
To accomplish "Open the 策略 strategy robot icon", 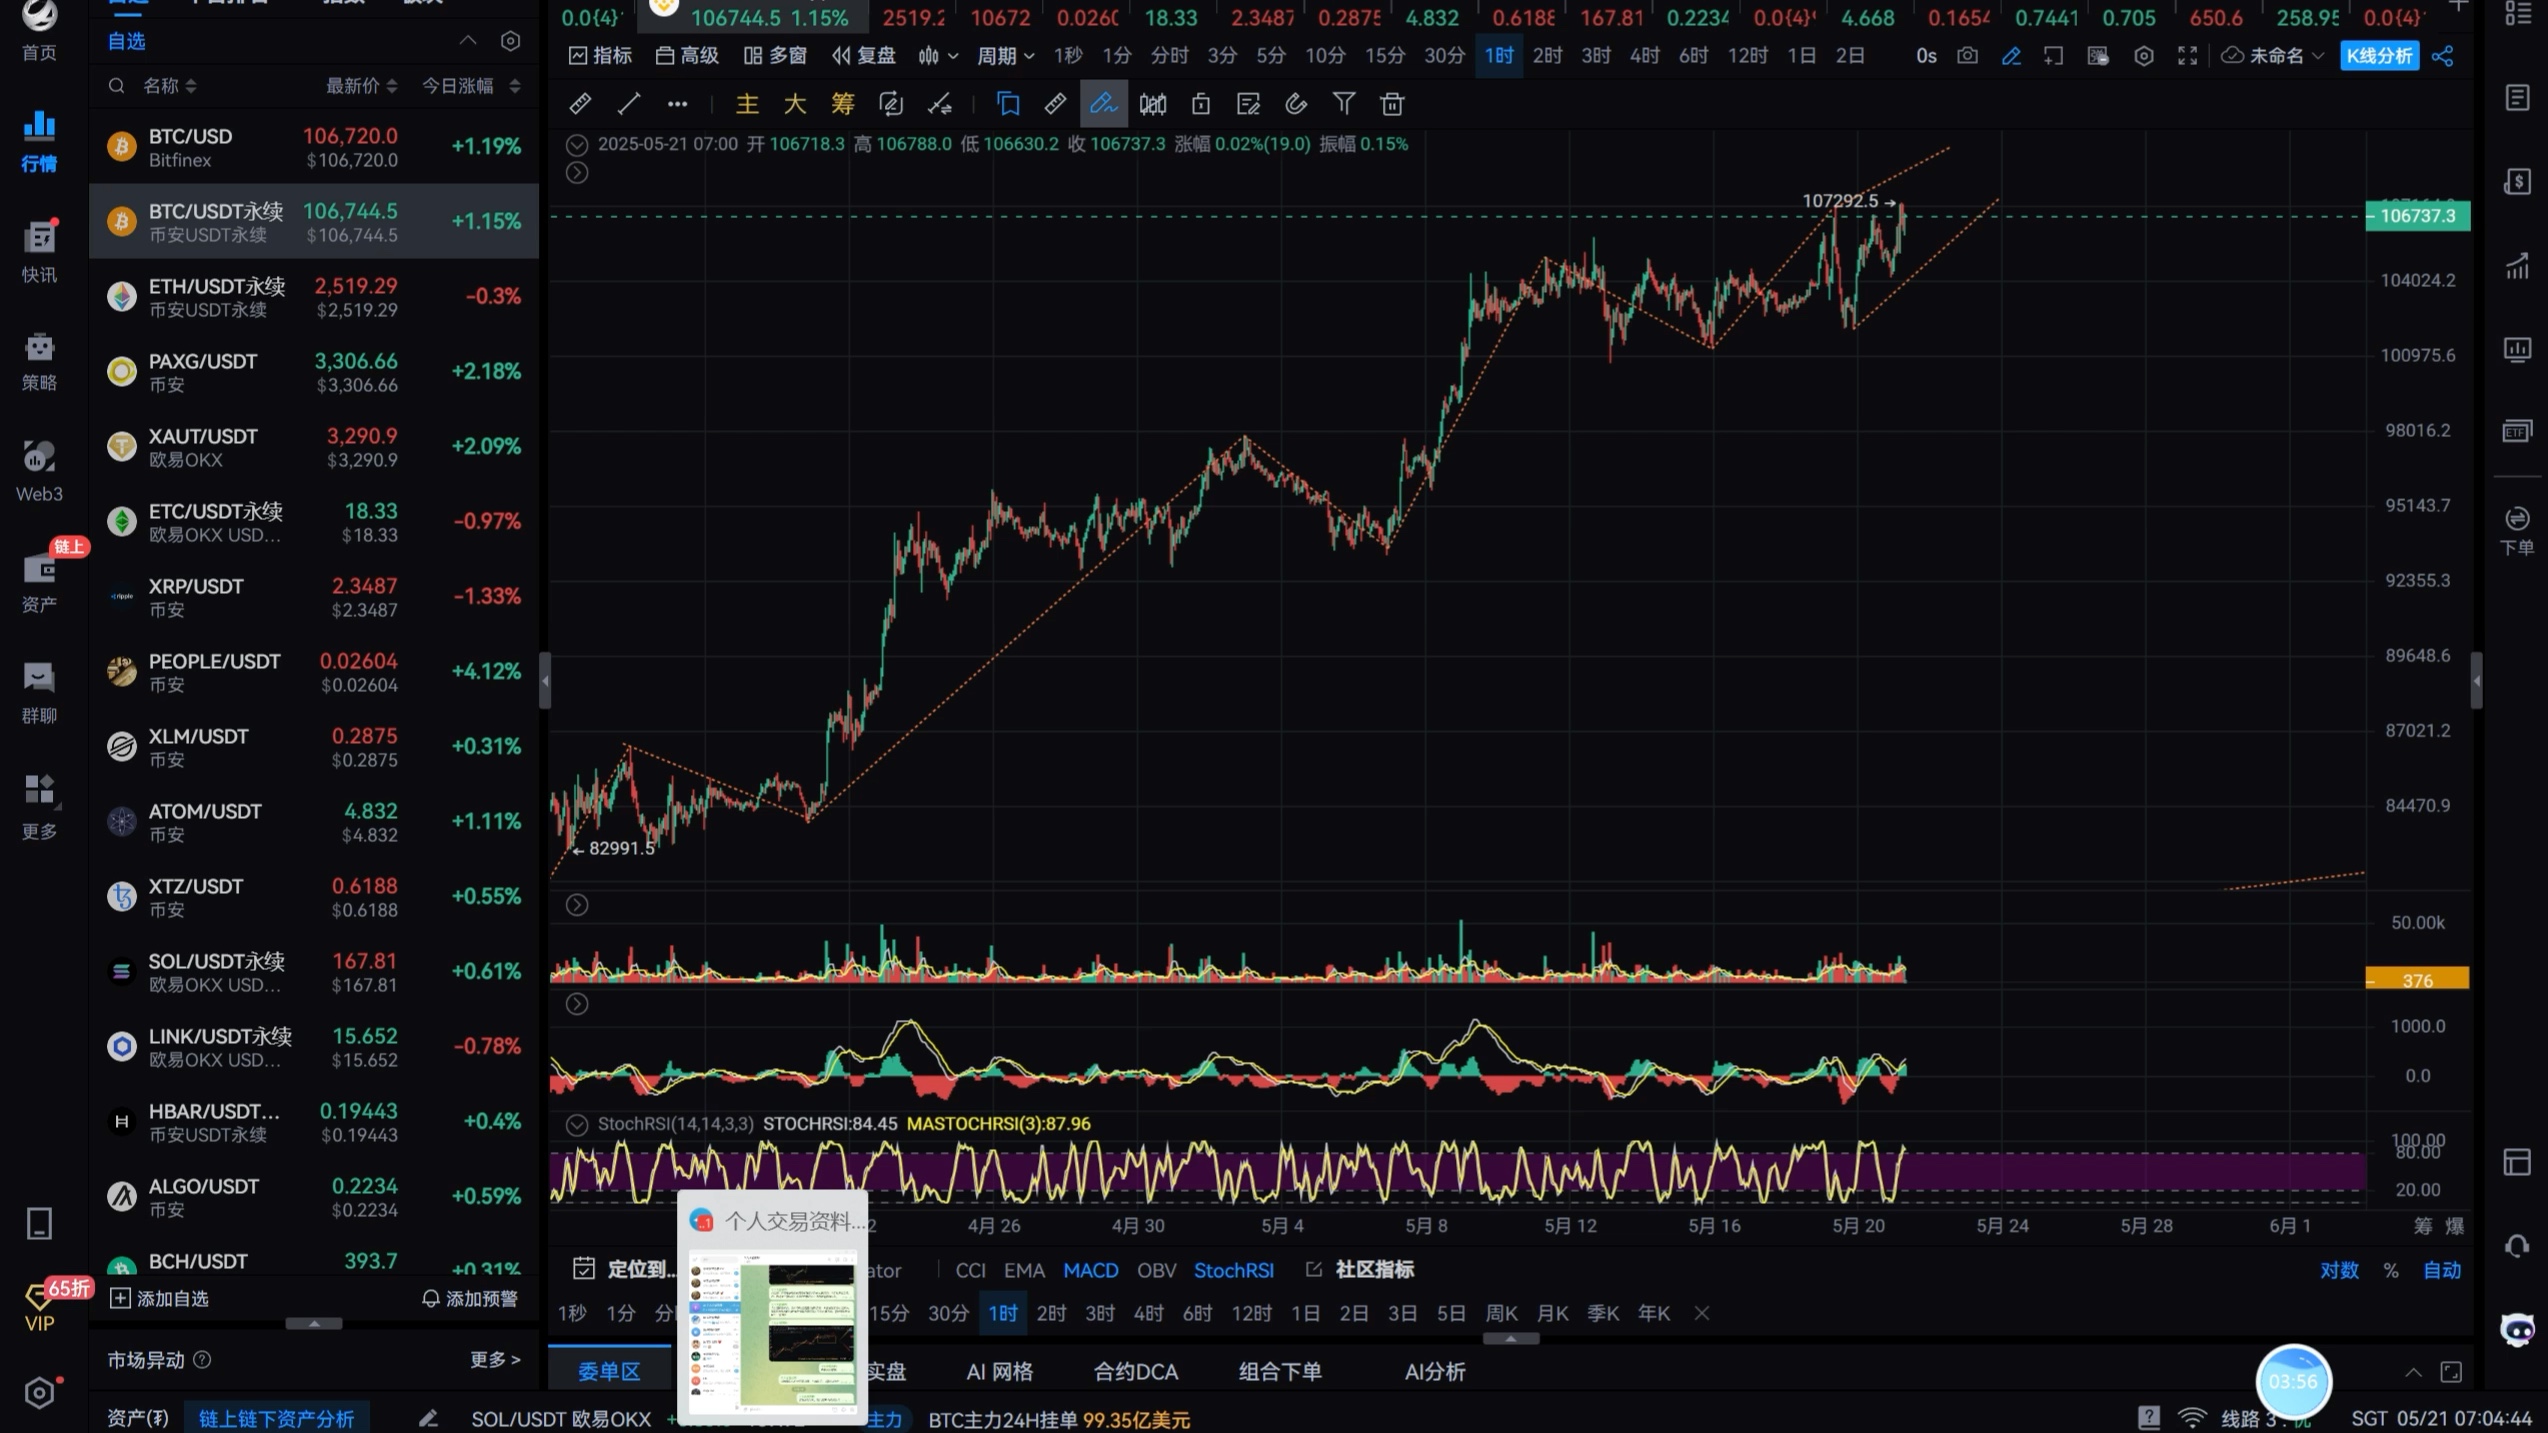I will pos(39,361).
